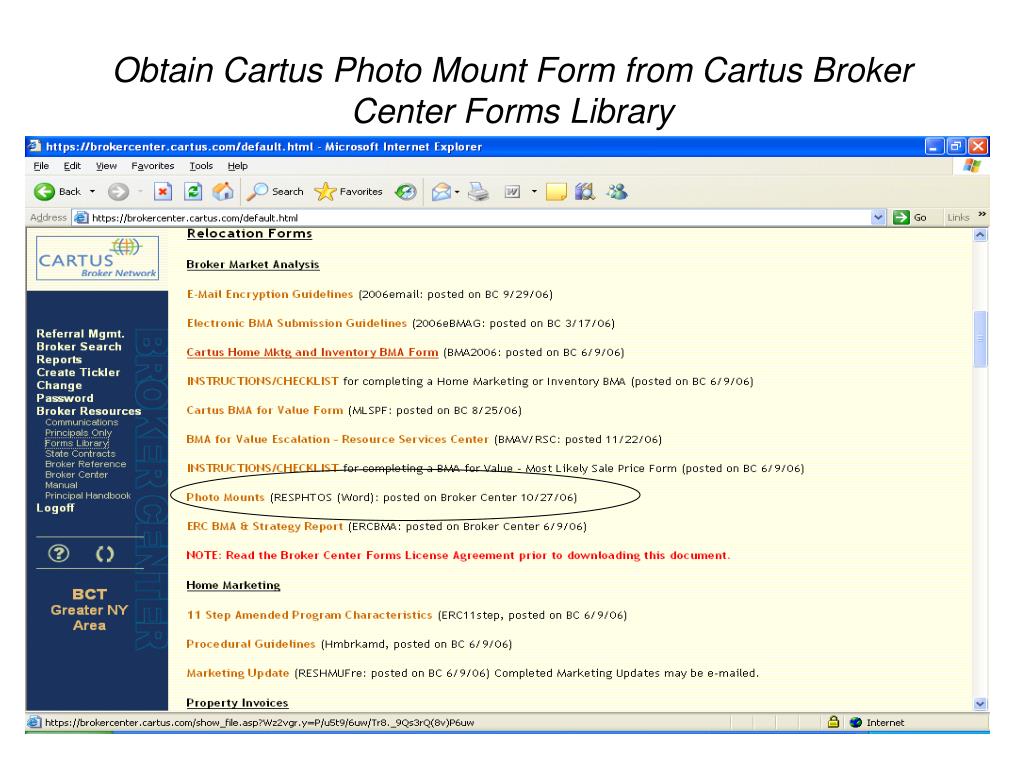1024x768 pixels.
Task: Click the scrollbar down arrow
Action: (980, 703)
